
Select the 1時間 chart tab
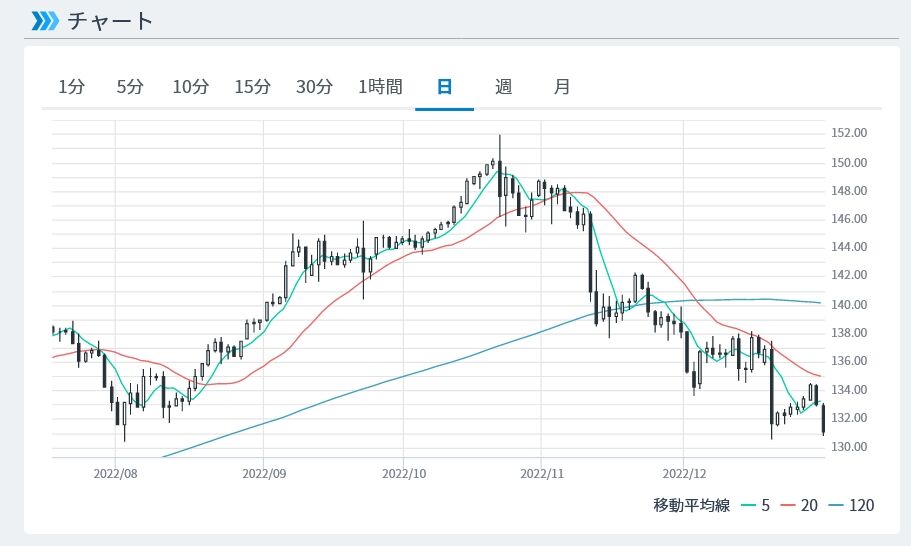point(380,87)
